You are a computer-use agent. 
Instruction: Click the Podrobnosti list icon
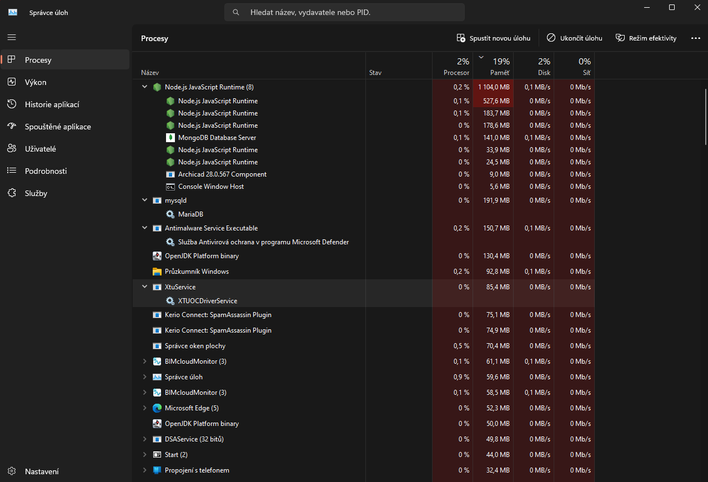tap(12, 170)
